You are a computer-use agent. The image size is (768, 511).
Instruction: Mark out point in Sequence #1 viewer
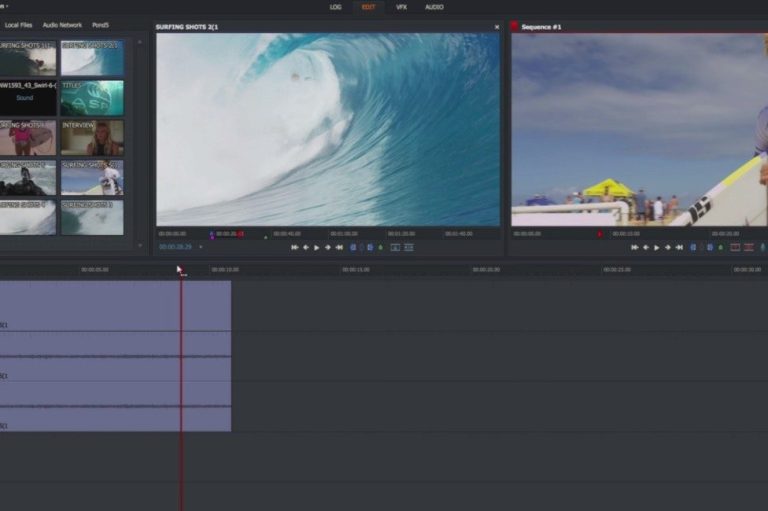coord(710,247)
